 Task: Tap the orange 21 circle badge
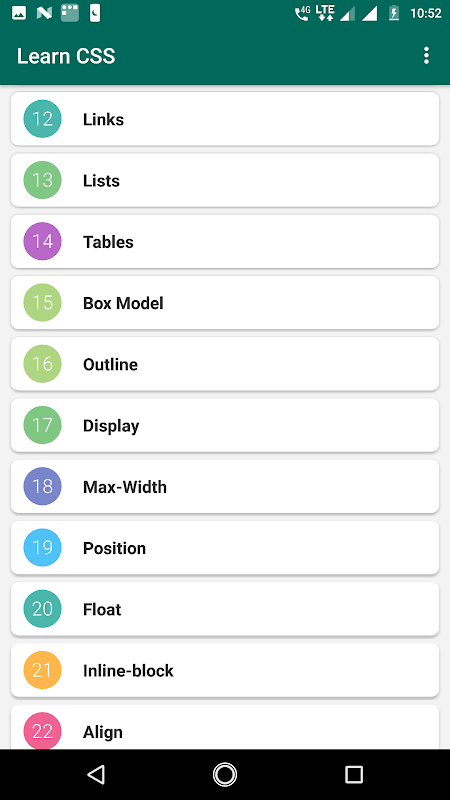click(x=42, y=670)
